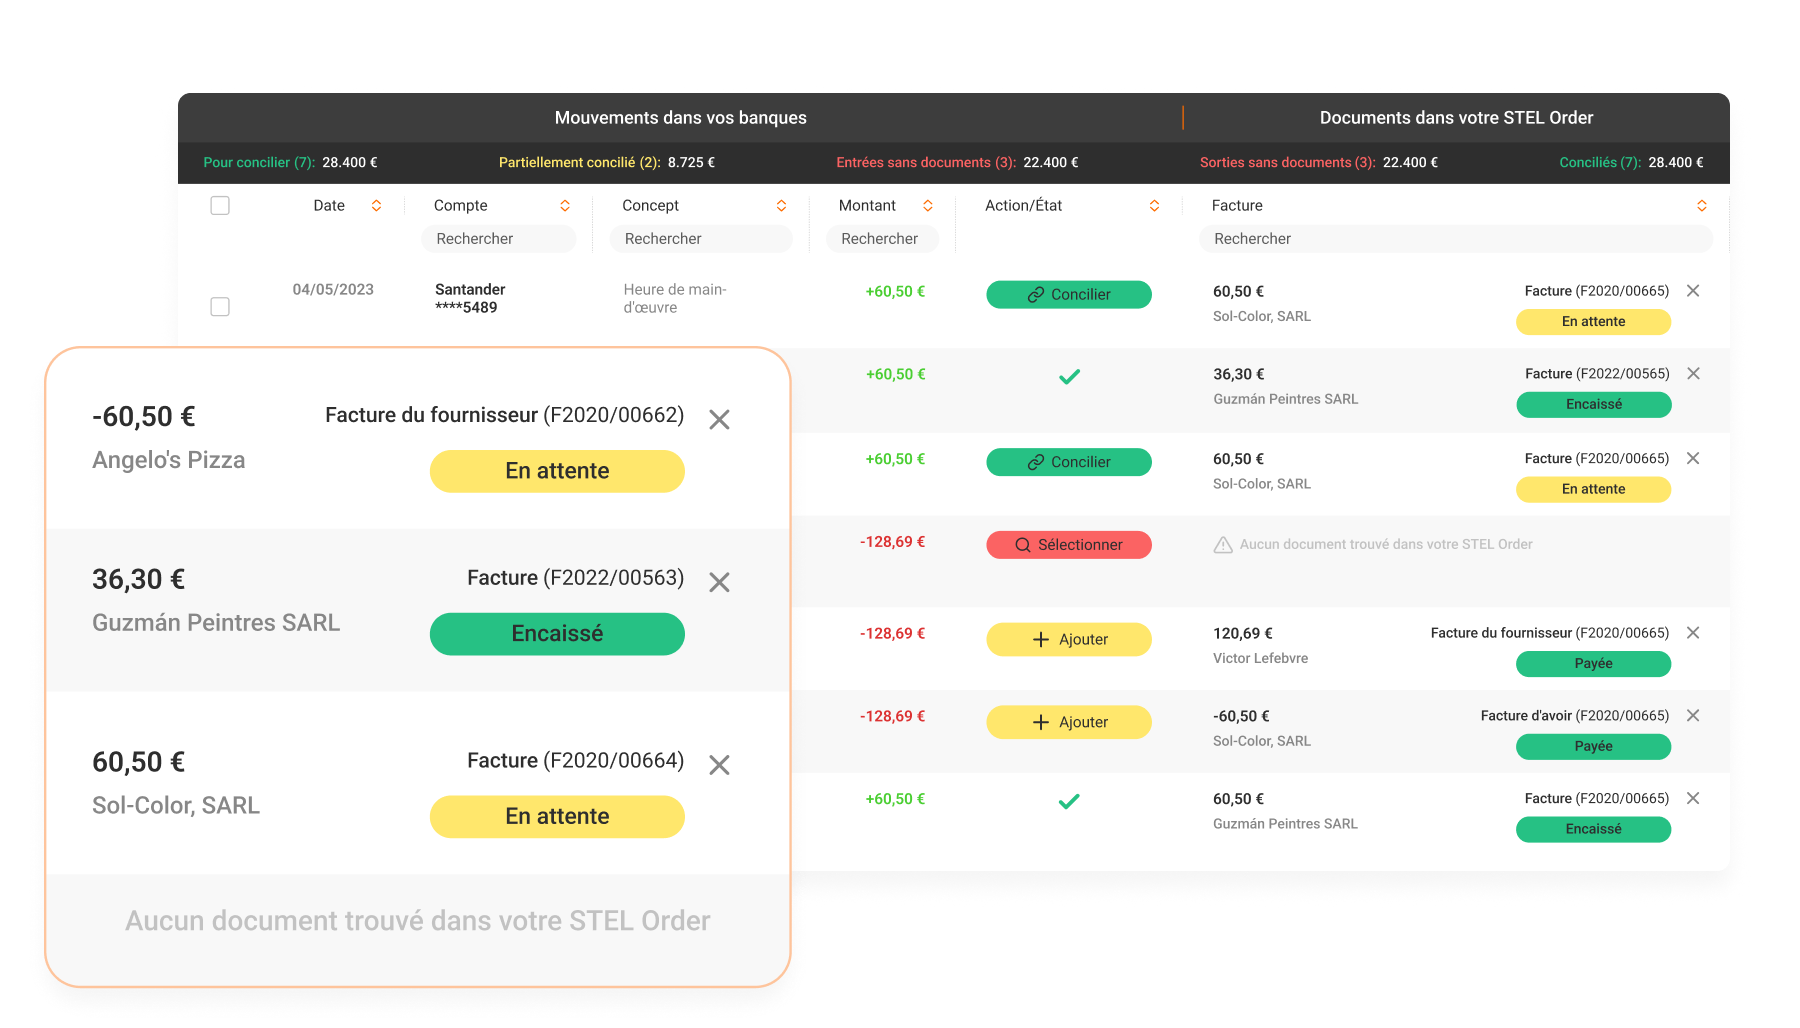Sort by Facture column arrows
The image size is (1800, 1028).
click(1701, 206)
